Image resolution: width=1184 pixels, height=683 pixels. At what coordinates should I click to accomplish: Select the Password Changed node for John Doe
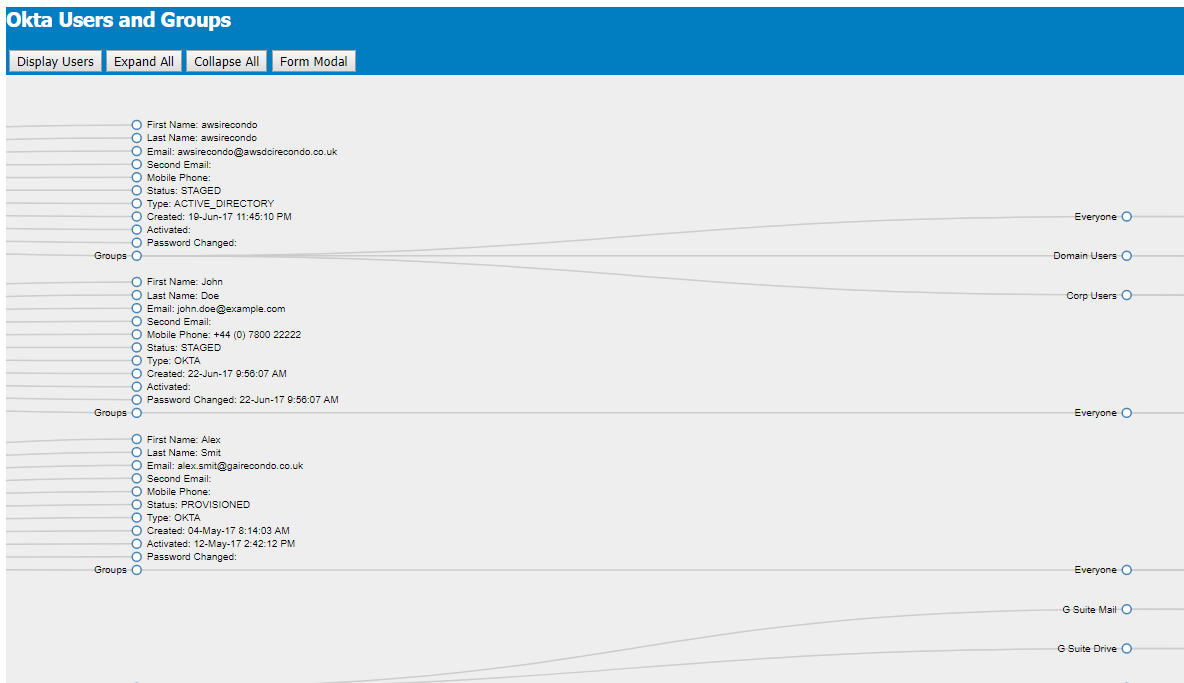tap(136, 399)
